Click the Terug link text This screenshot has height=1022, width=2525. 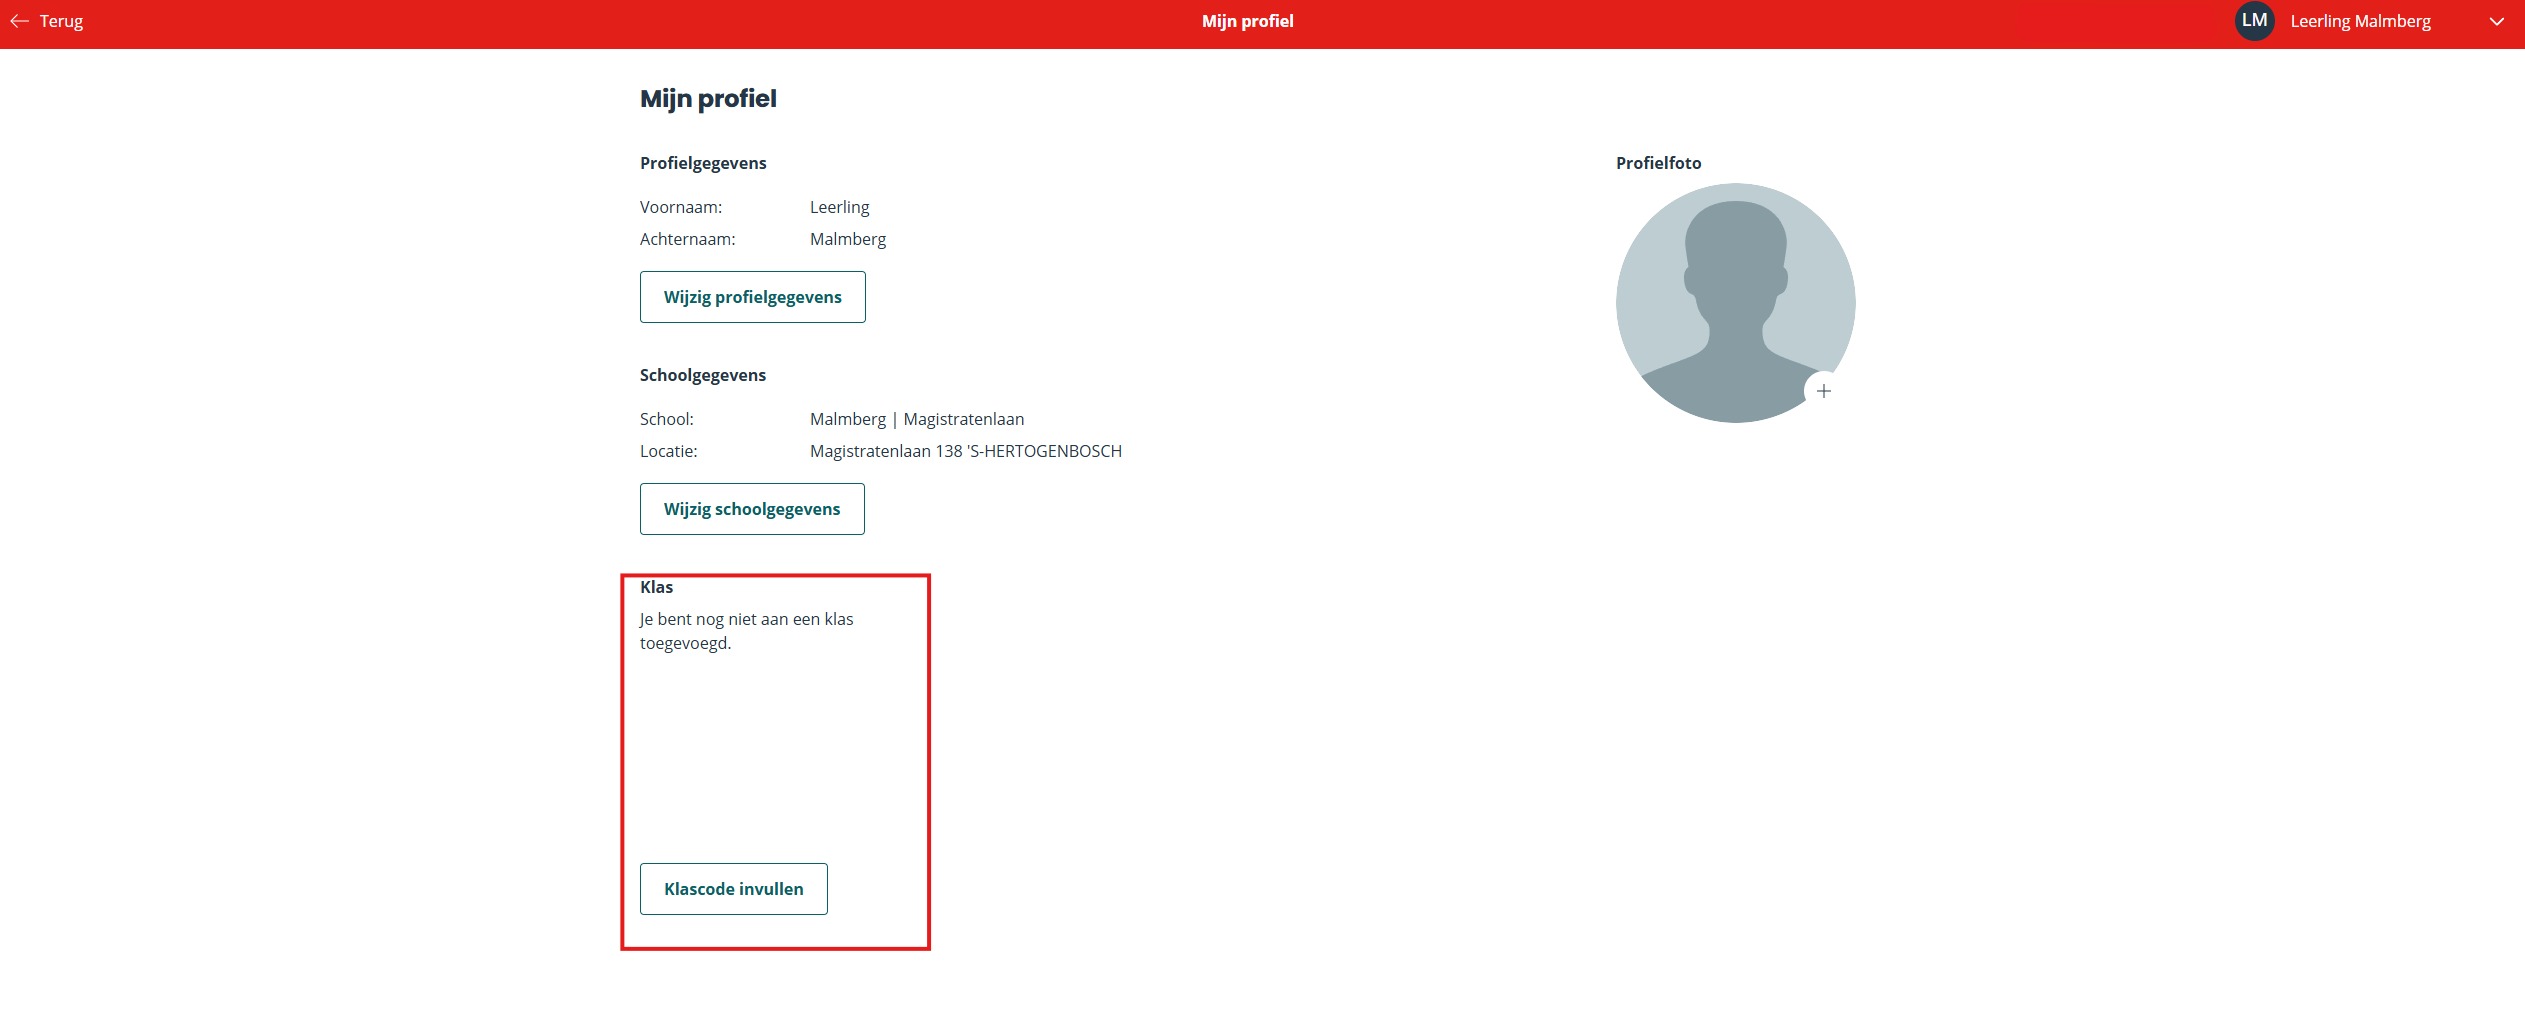tap(61, 21)
